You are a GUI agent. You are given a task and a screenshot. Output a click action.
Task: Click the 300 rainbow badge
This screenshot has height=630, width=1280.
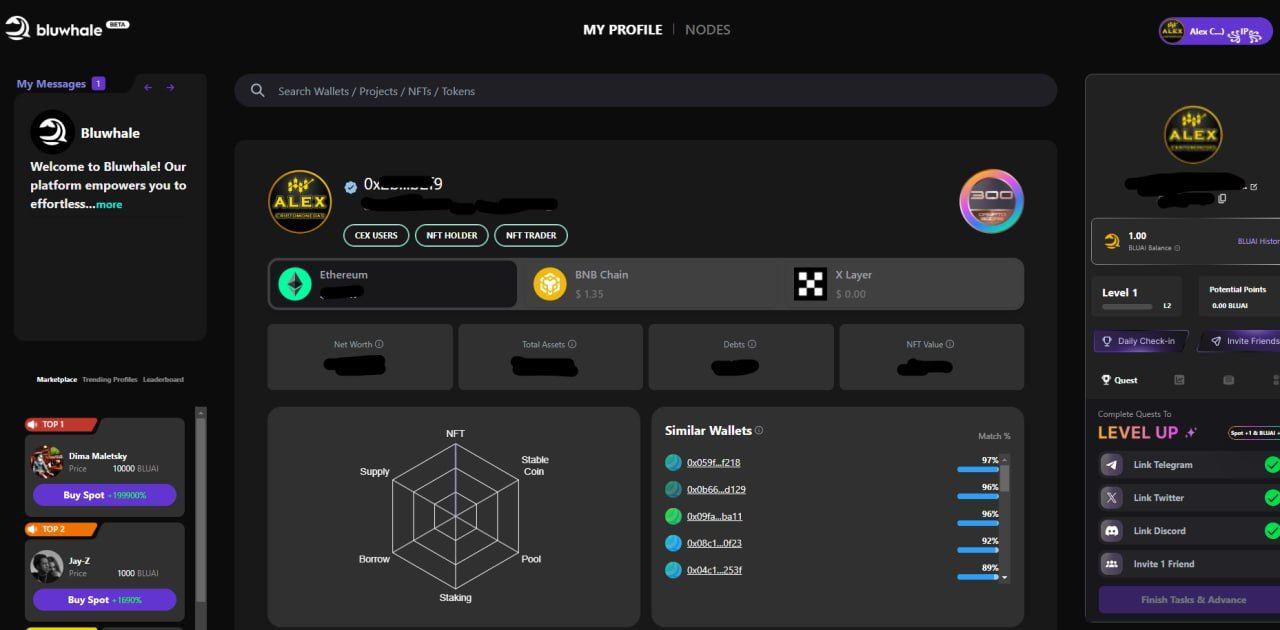[991, 201]
